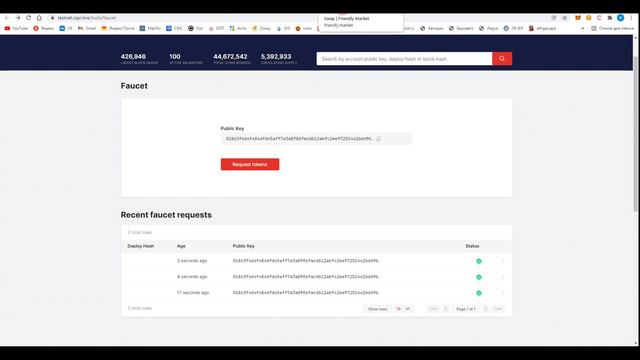640x360 pixels.
Task: Expand the 17 seconds ago row chevron
Action: (502, 293)
